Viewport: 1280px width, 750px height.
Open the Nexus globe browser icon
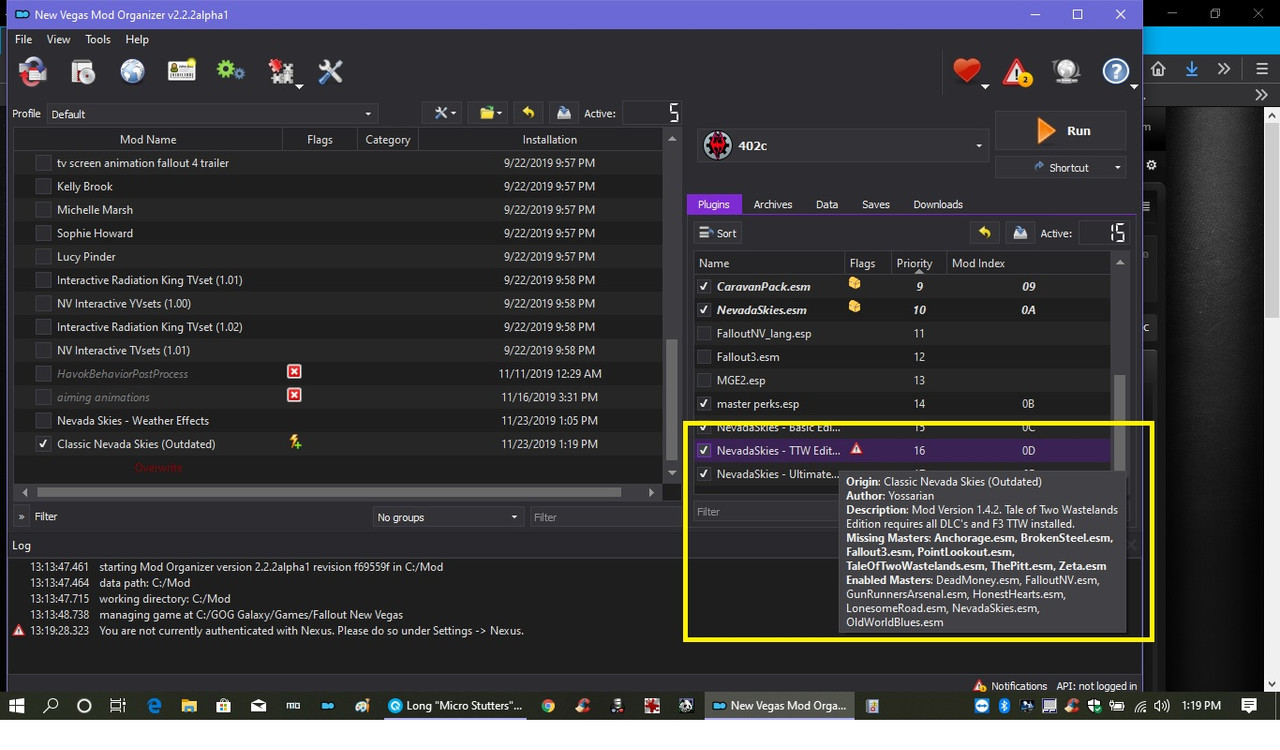coord(132,71)
